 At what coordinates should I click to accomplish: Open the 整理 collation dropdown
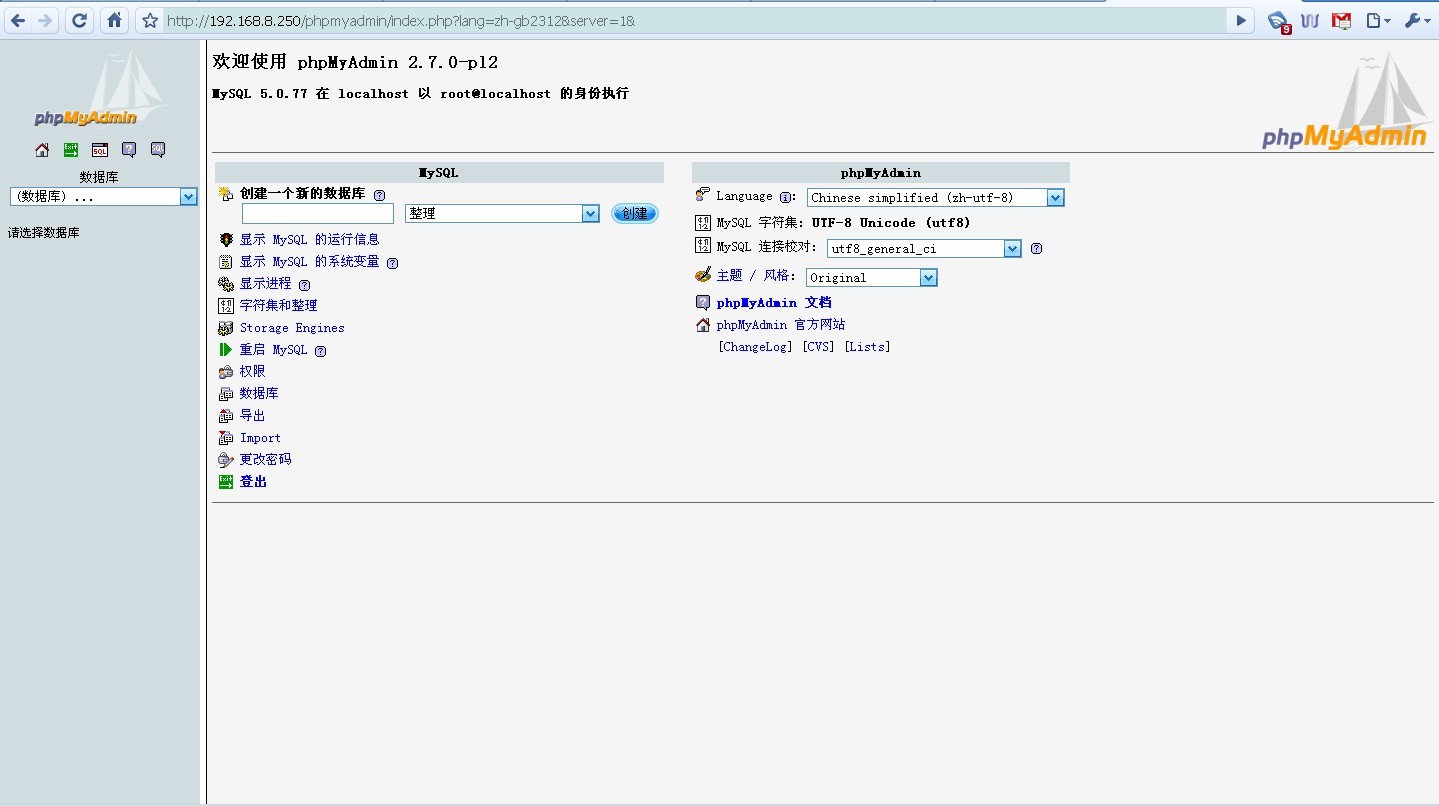tap(502, 213)
